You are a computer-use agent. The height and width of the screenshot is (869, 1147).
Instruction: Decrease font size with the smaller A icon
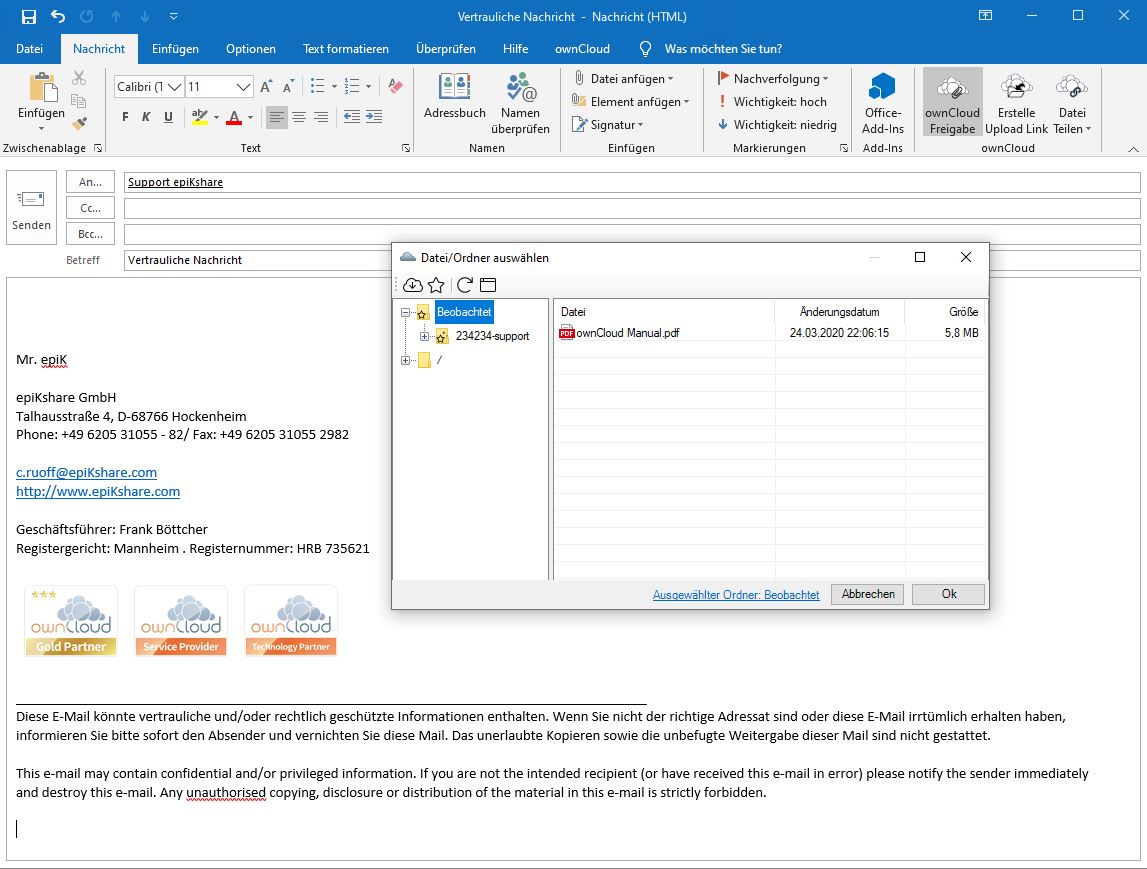[289, 86]
